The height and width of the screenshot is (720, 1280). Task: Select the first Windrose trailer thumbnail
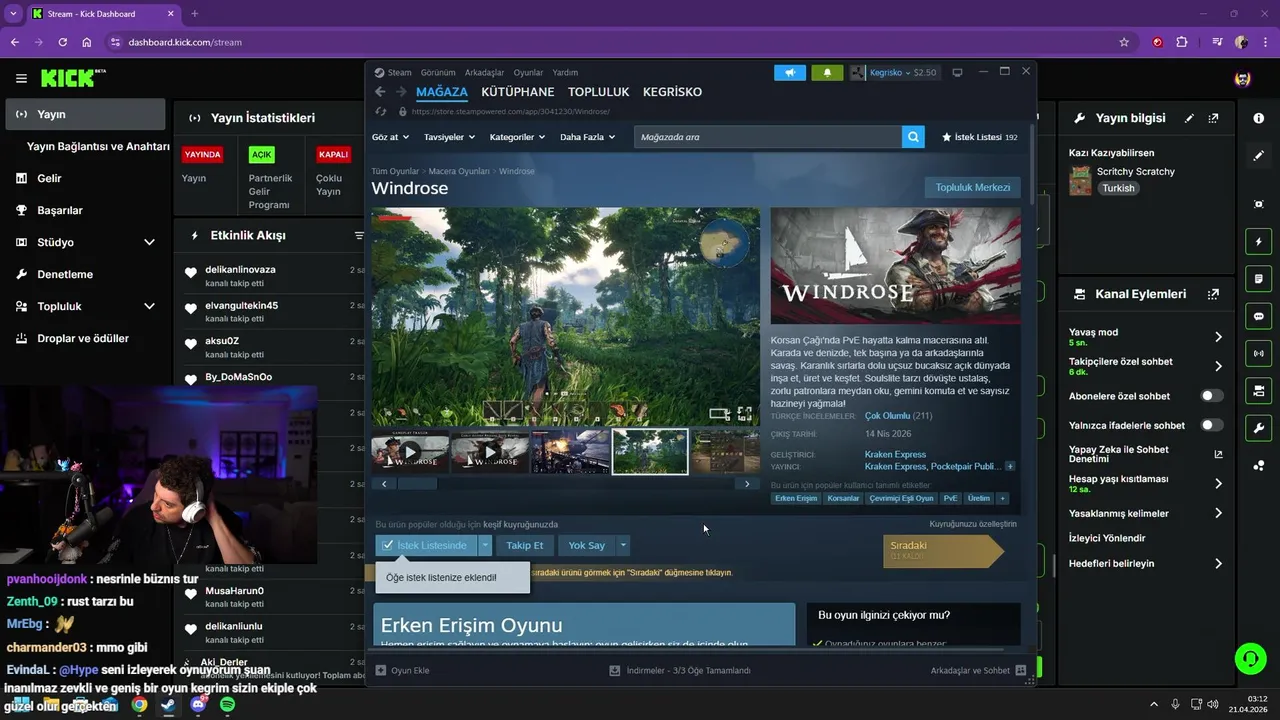410,452
